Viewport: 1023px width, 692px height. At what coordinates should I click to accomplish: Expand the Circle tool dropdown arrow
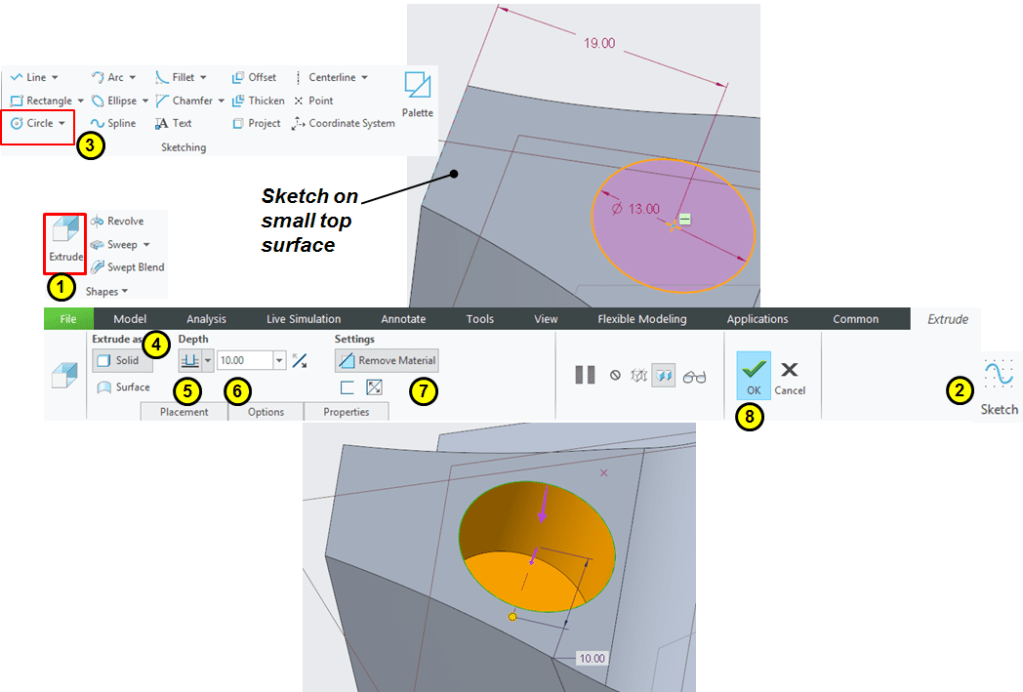click(x=62, y=123)
